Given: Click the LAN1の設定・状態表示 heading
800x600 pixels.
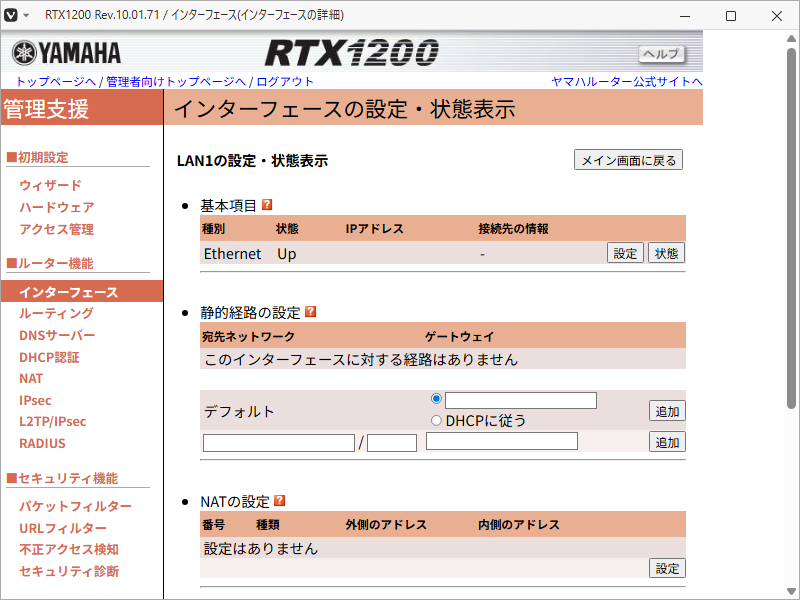Looking at the screenshot, I should (x=253, y=161).
